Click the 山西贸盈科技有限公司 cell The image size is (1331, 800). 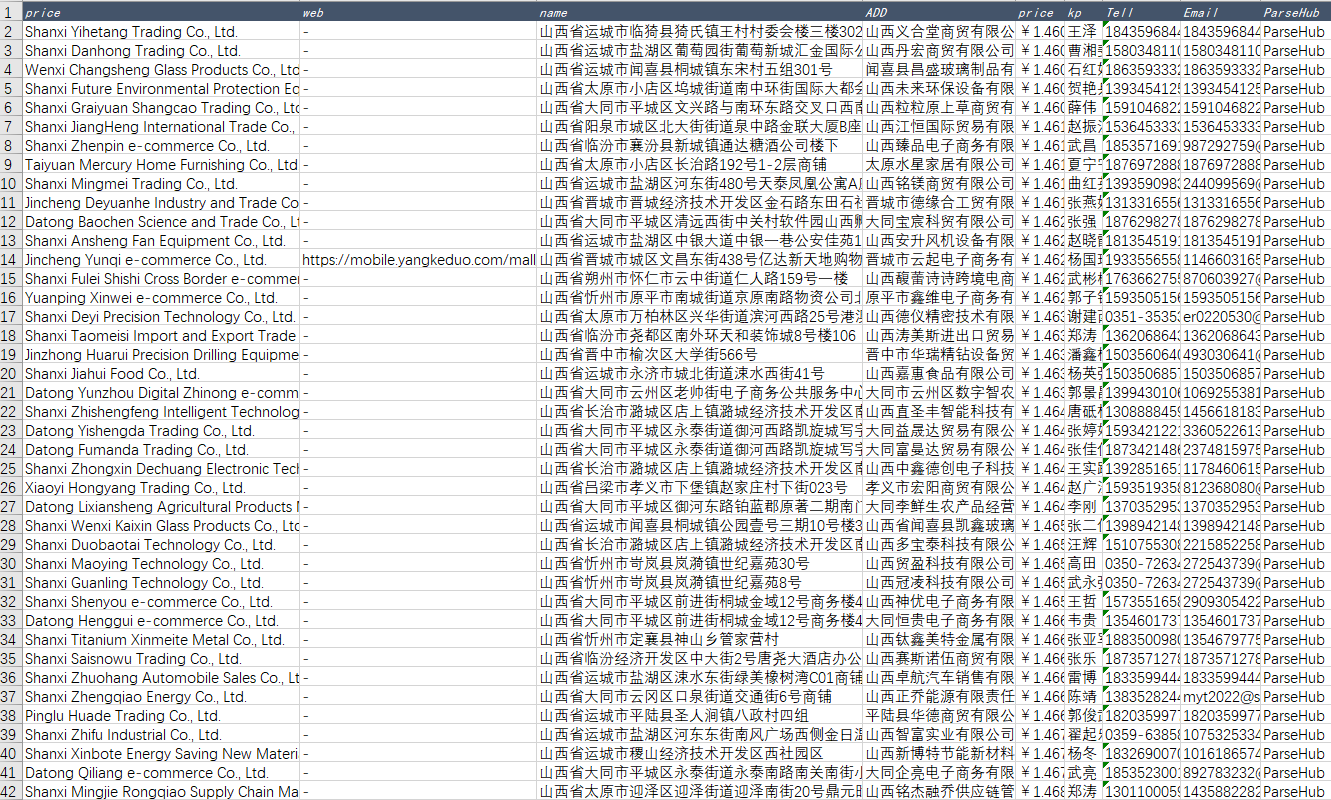click(939, 564)
